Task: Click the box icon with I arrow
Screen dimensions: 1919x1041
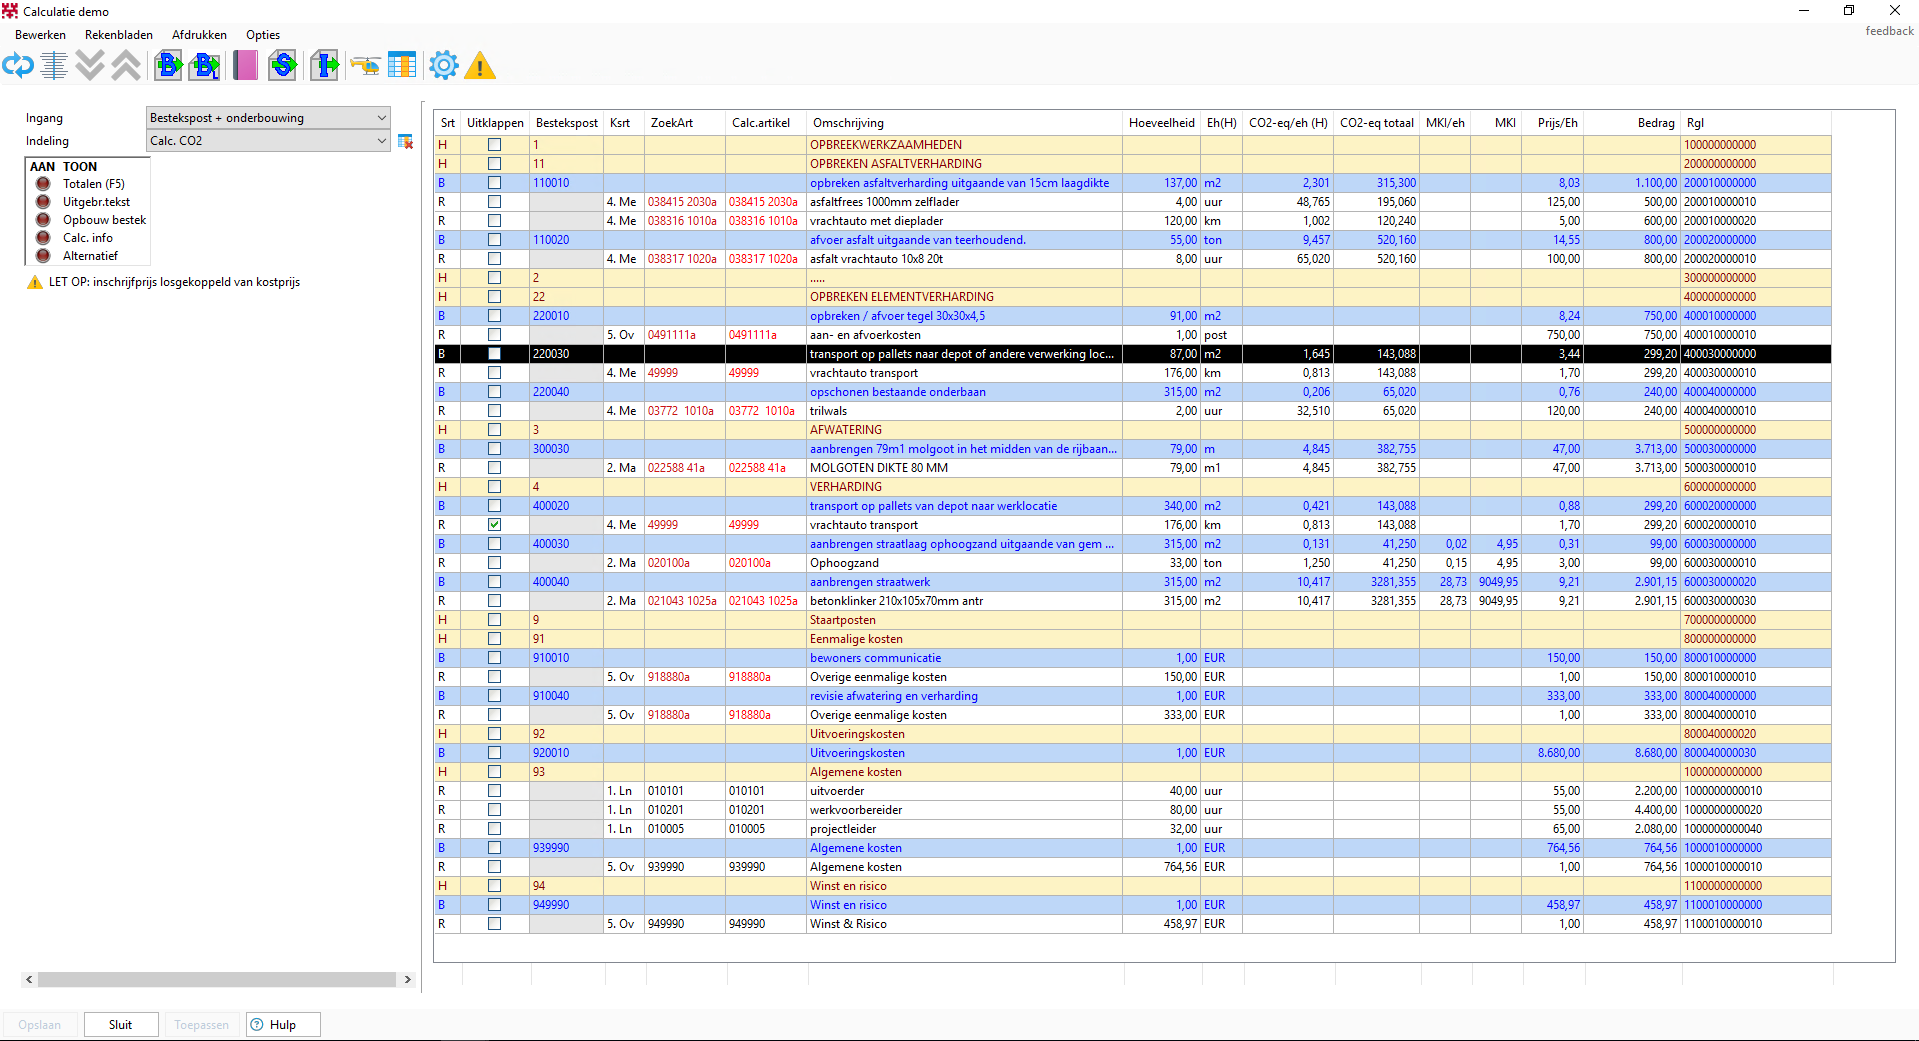Action: pos(325,66)
